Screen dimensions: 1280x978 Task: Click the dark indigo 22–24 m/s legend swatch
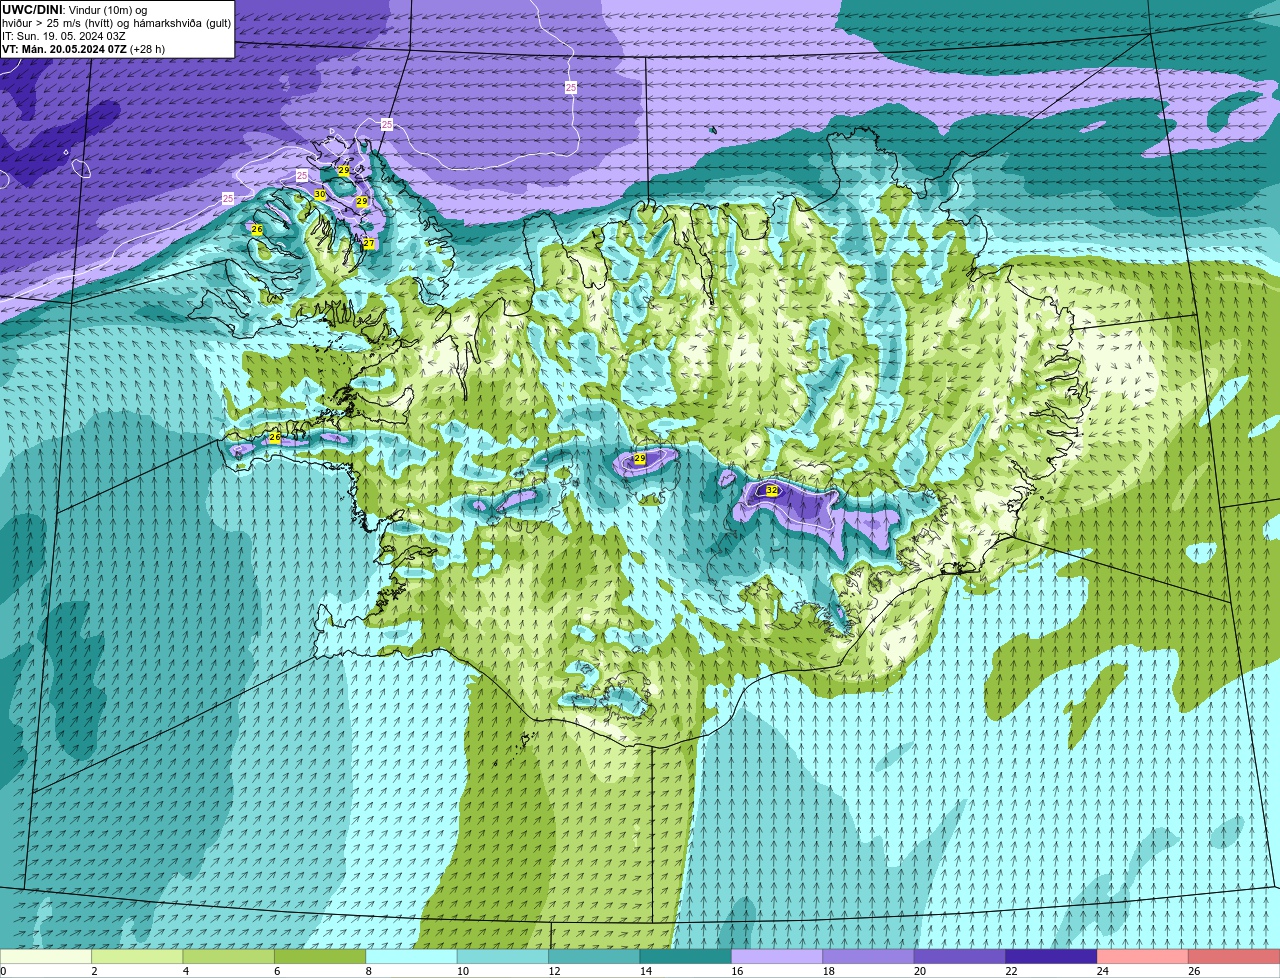pyautogui.click(x=1051, y=957)
